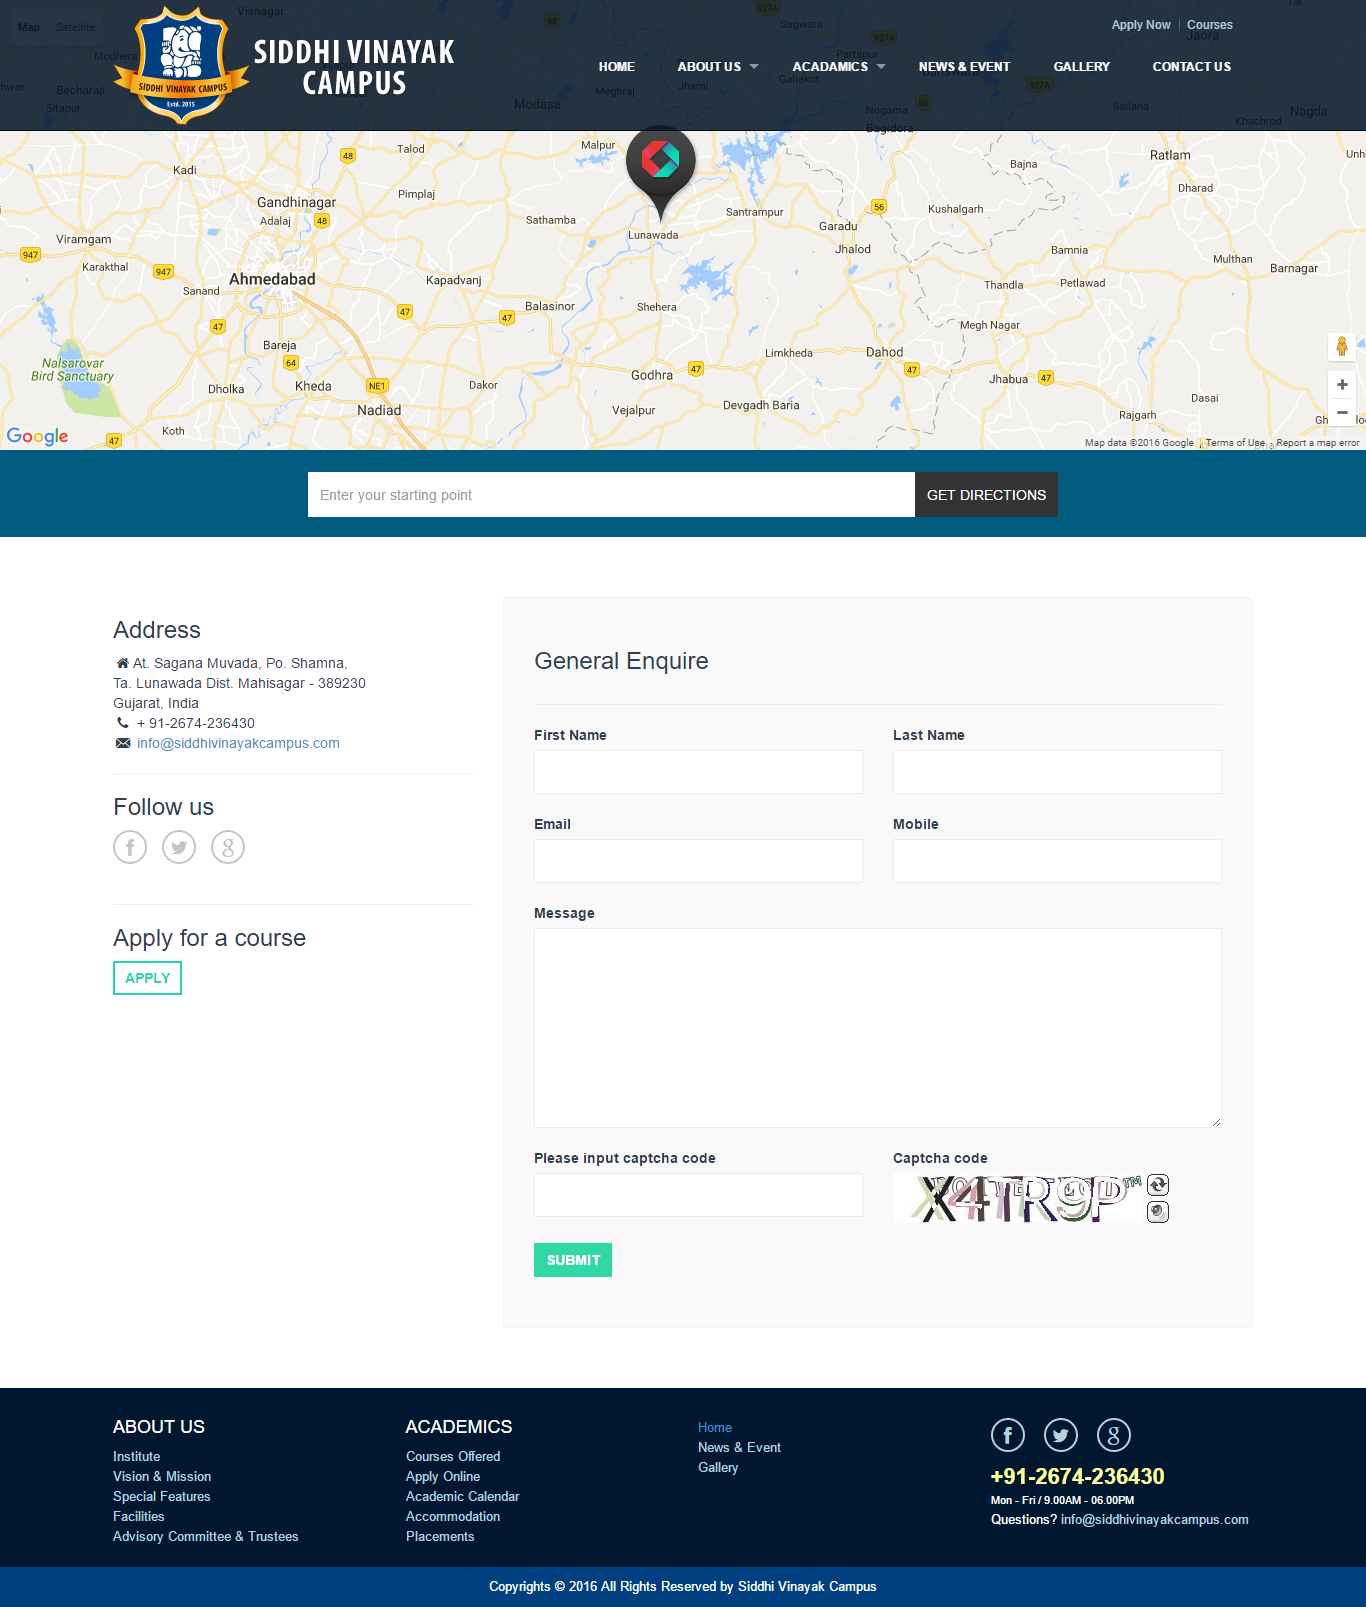This screenshot has height=1607, width=1366.
Task: Focus the Mobile field
Action: (x=1057, y=861)
